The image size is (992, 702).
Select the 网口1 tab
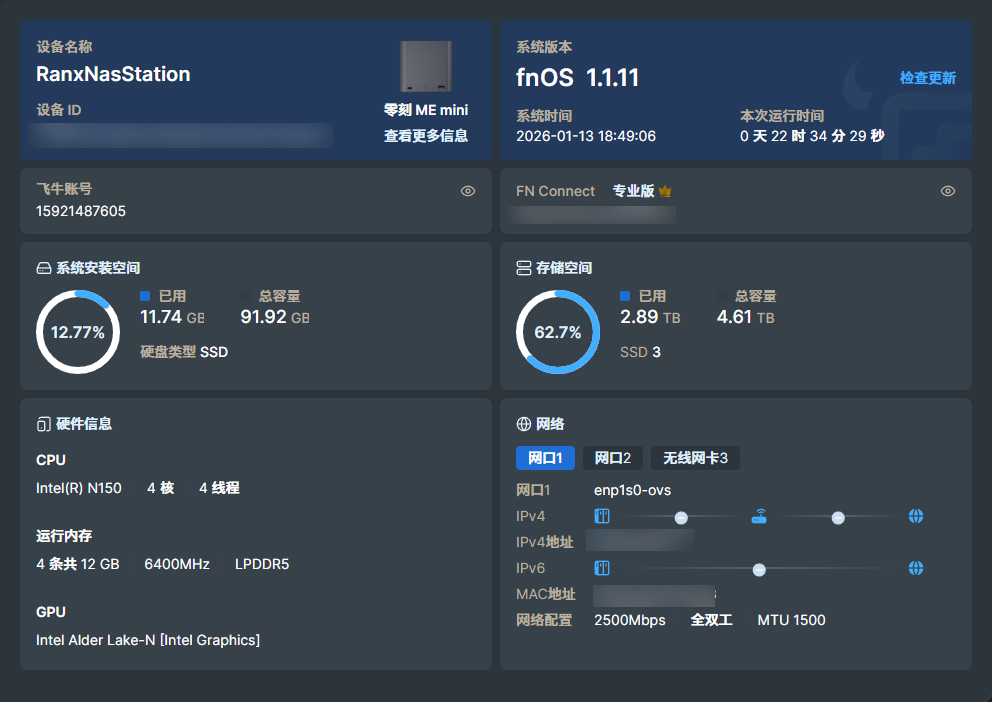click(545, 458)
